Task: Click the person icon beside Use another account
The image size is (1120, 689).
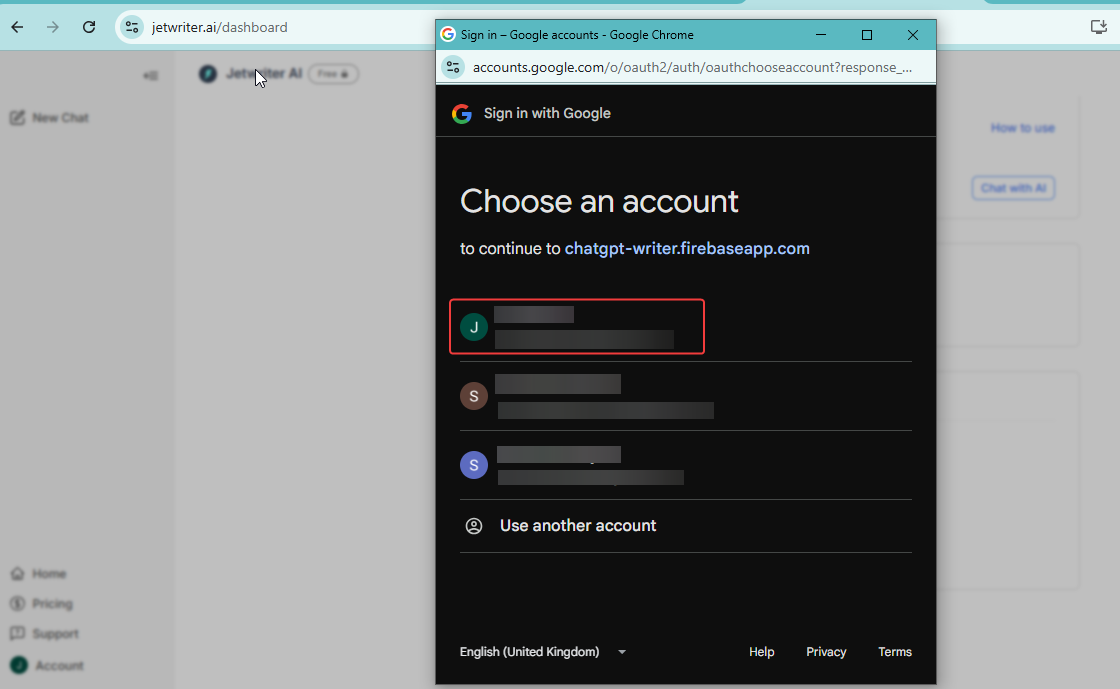Action: (x=474, y=526)
